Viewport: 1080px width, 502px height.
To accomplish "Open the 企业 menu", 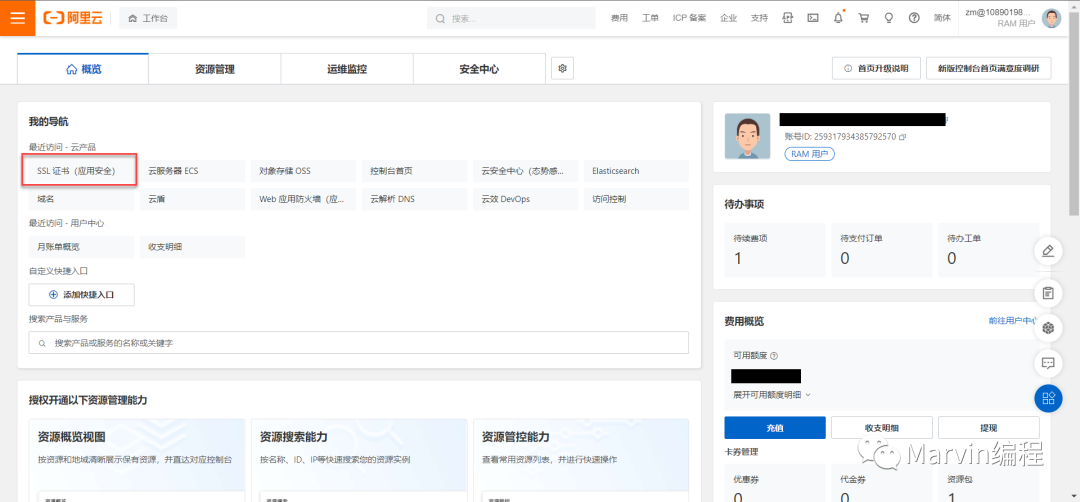I will pos(728,18).
